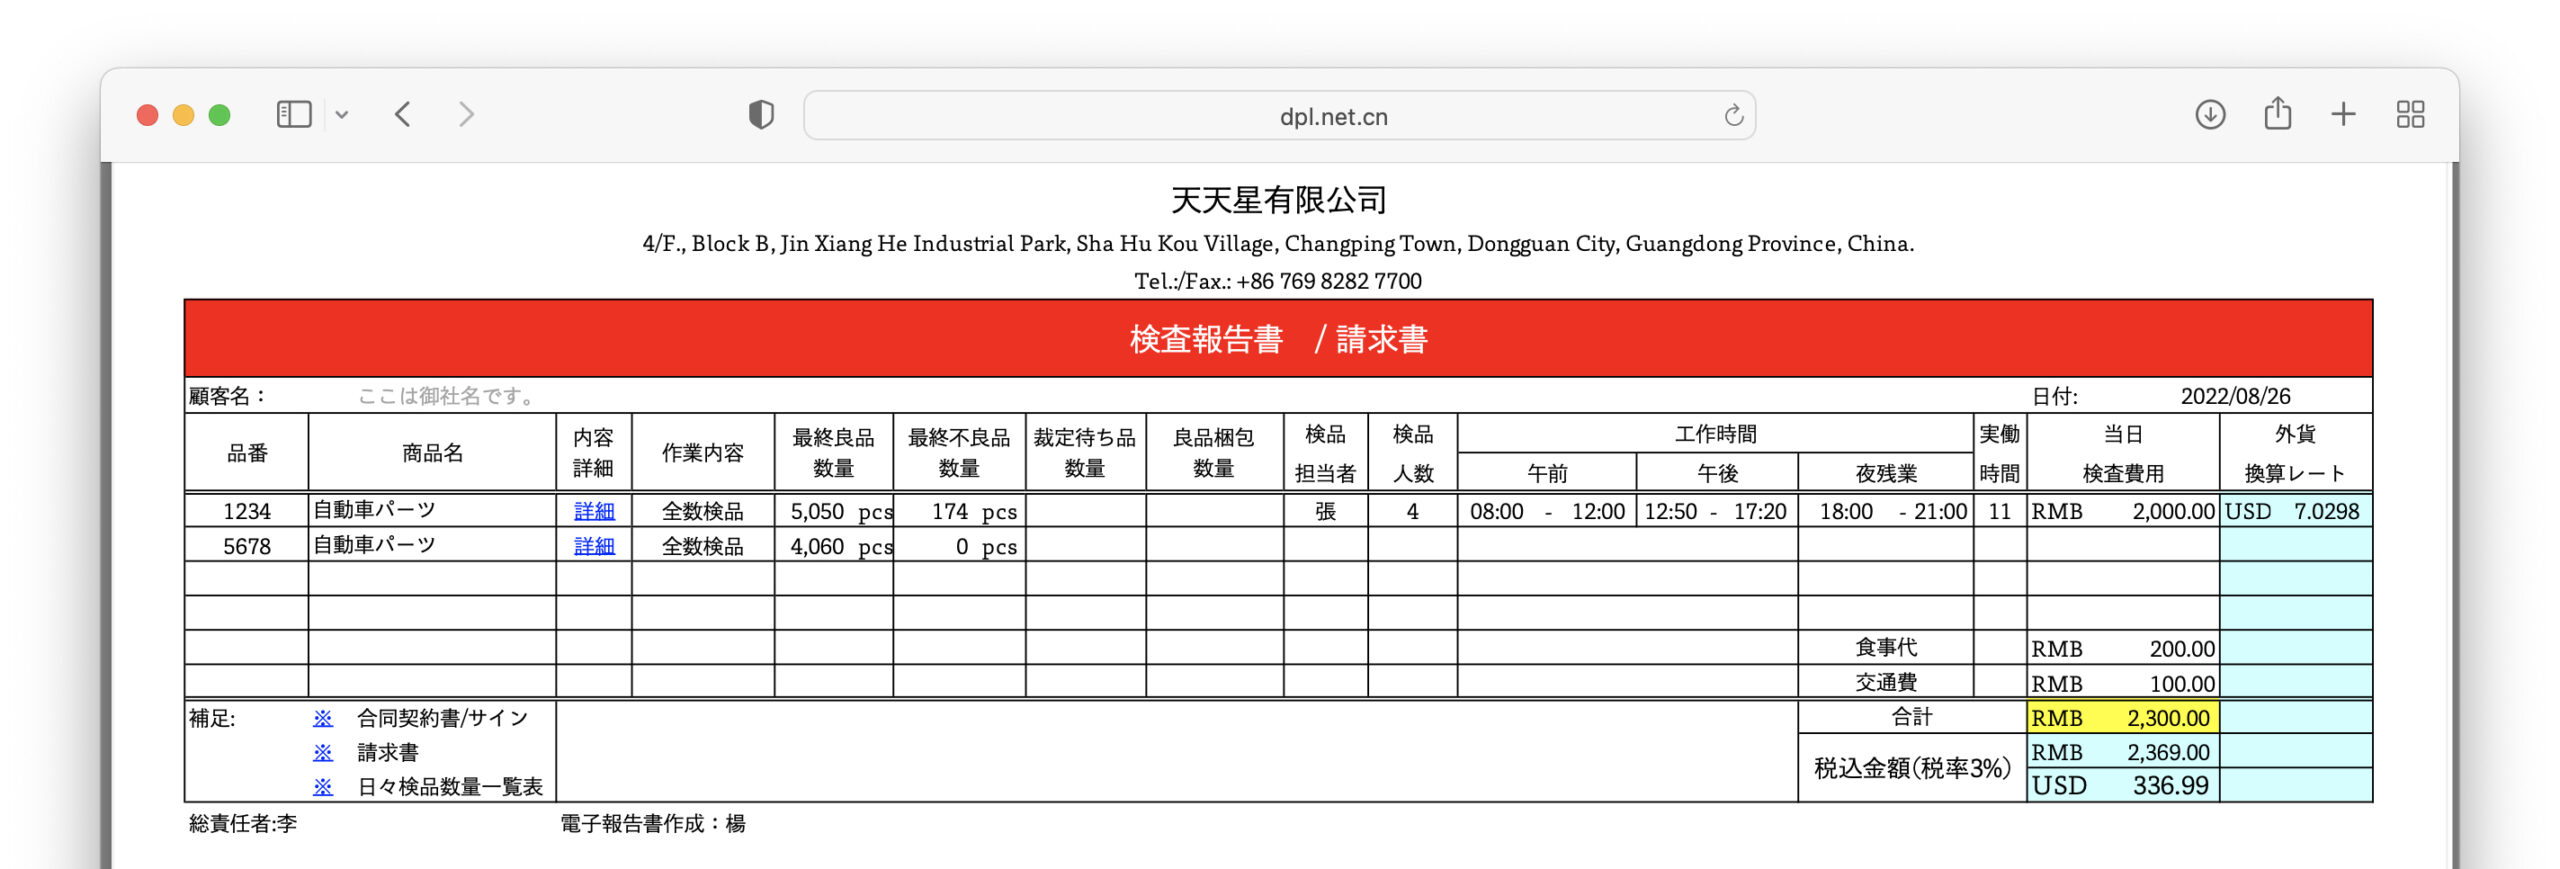Open the privacy report shield icon
Viewport: 2560px width, 869px height.
(x=761, y=115)
